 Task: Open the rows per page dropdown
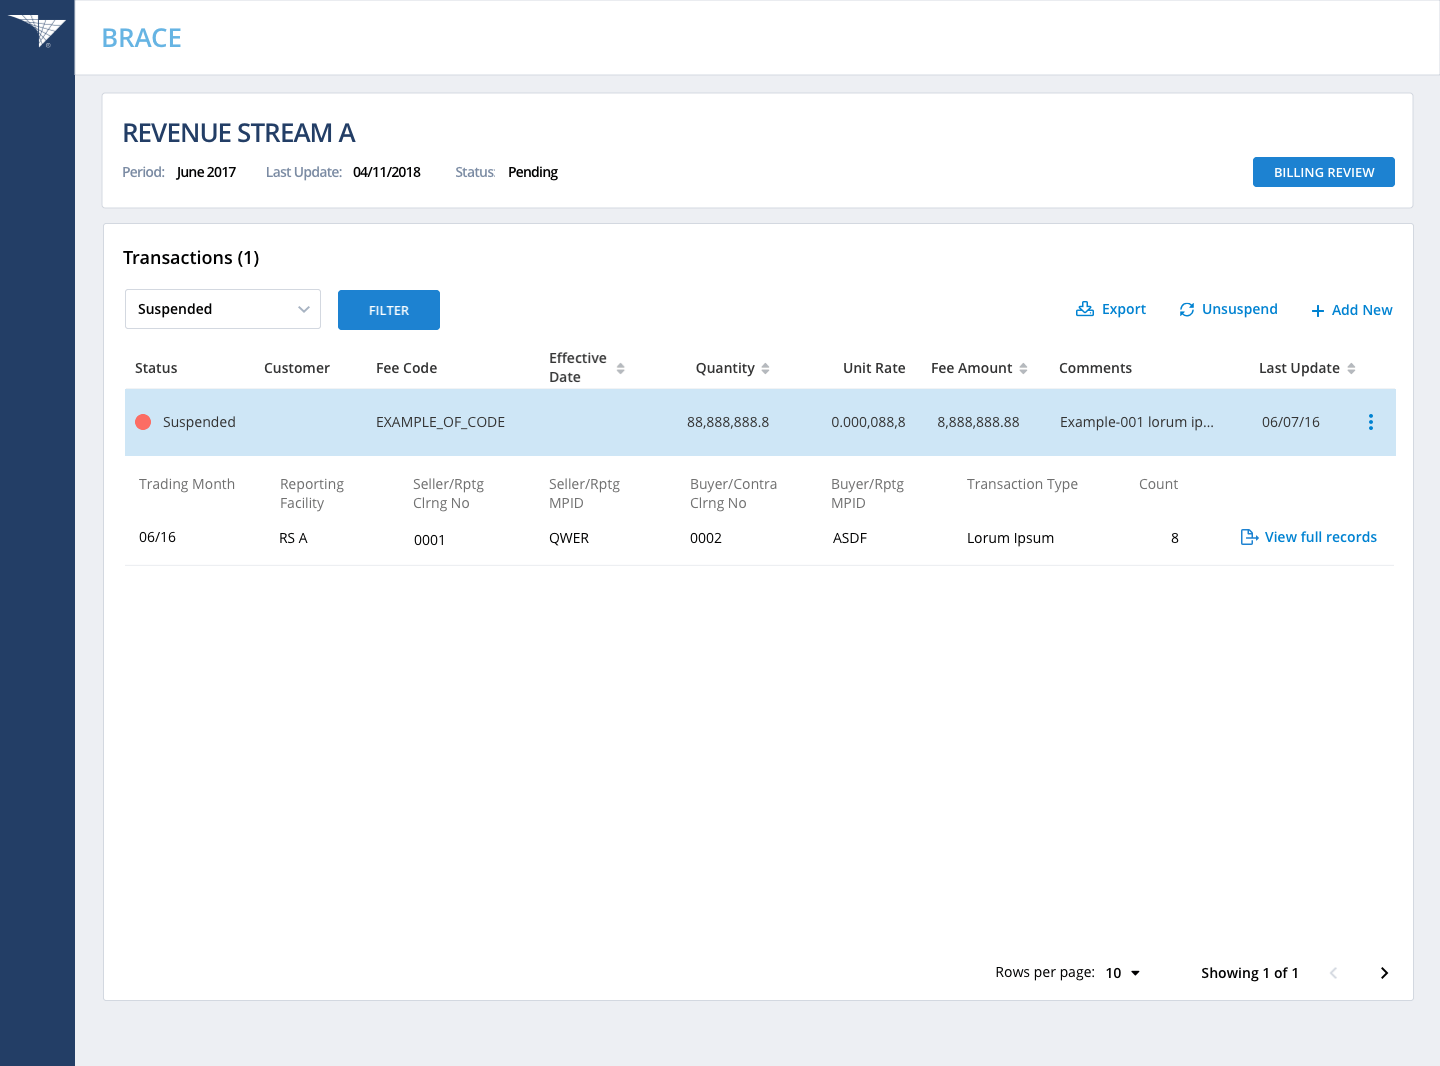[x=1124, y=973]
